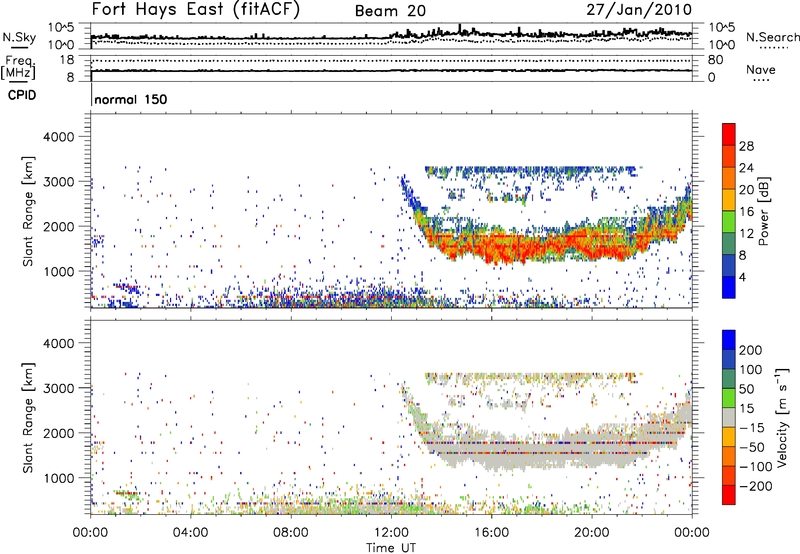Click the 'Freq. [MHz]' axis label
Screen dimensions: 800x554
click(18, 67)
